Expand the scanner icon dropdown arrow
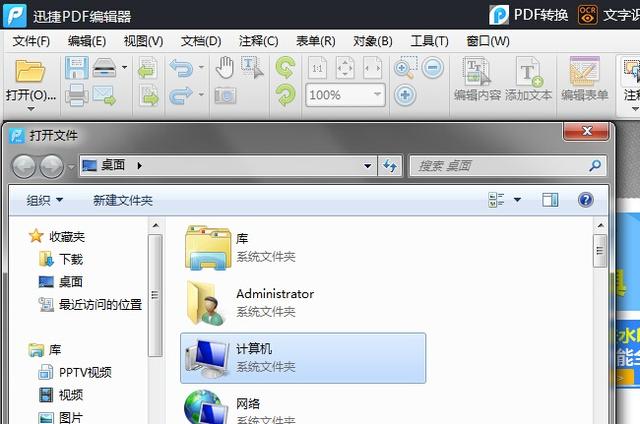Screen dimensions: 640x424 click(124, 67)
